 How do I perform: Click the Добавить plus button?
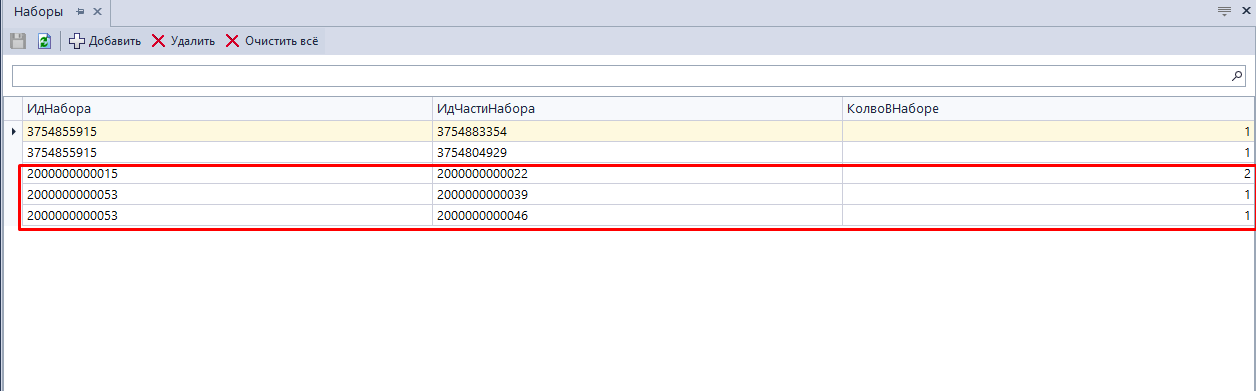[x=105, y=41]
